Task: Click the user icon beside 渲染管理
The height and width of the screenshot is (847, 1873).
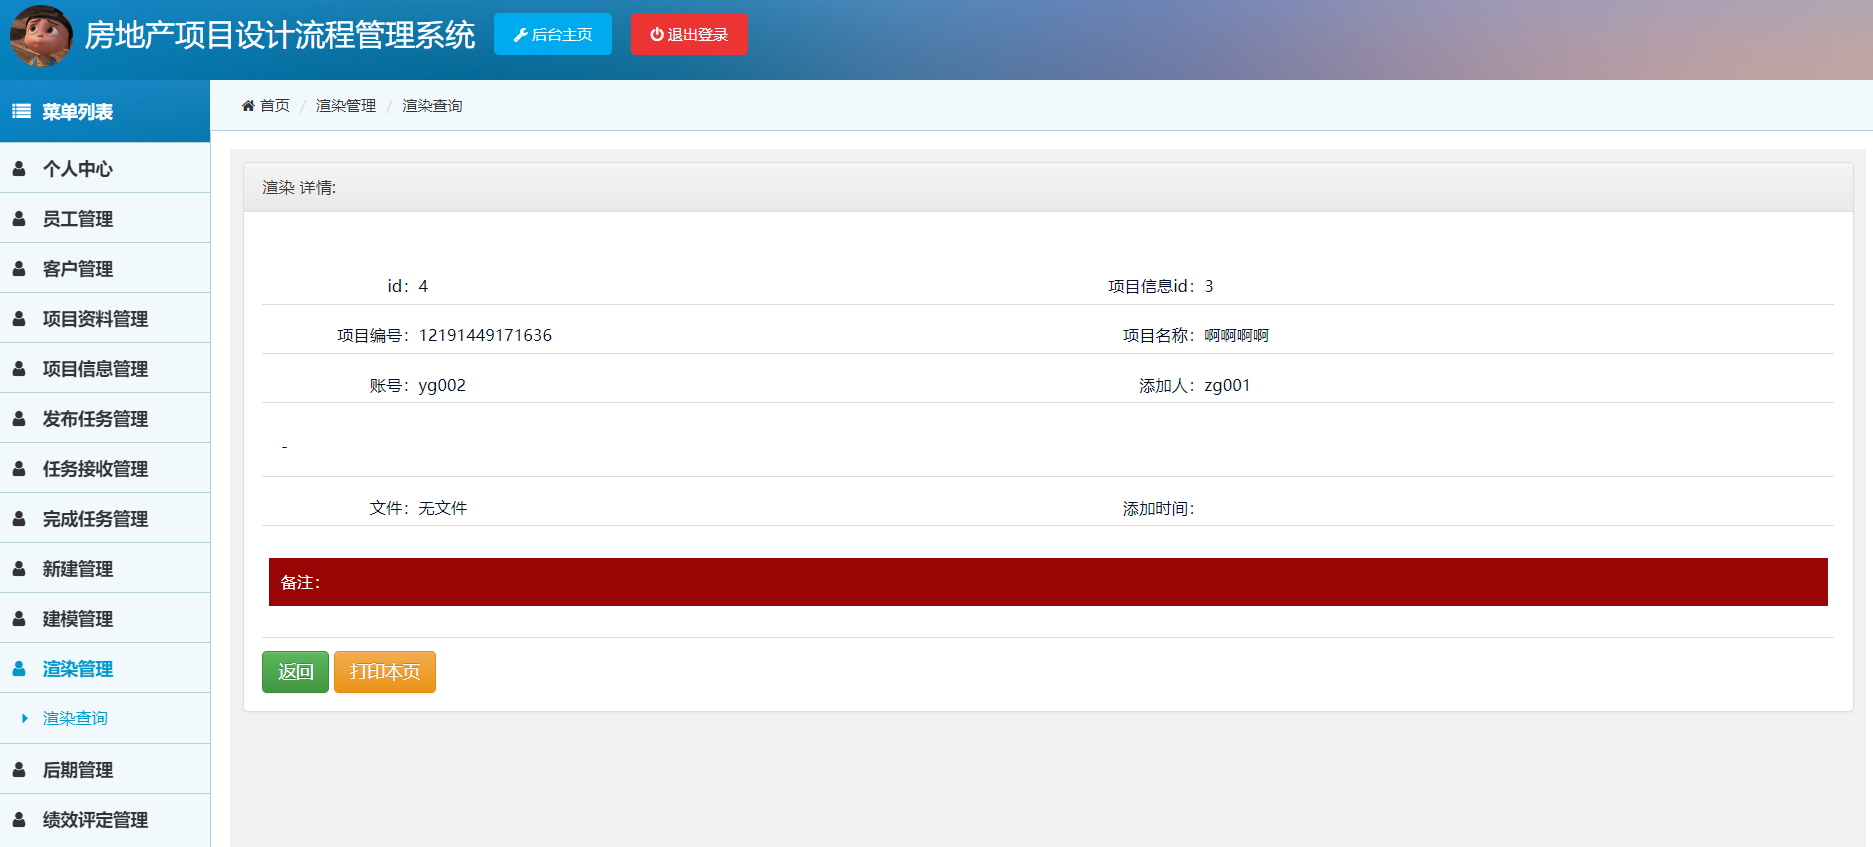Action: [x=19, y=668]
